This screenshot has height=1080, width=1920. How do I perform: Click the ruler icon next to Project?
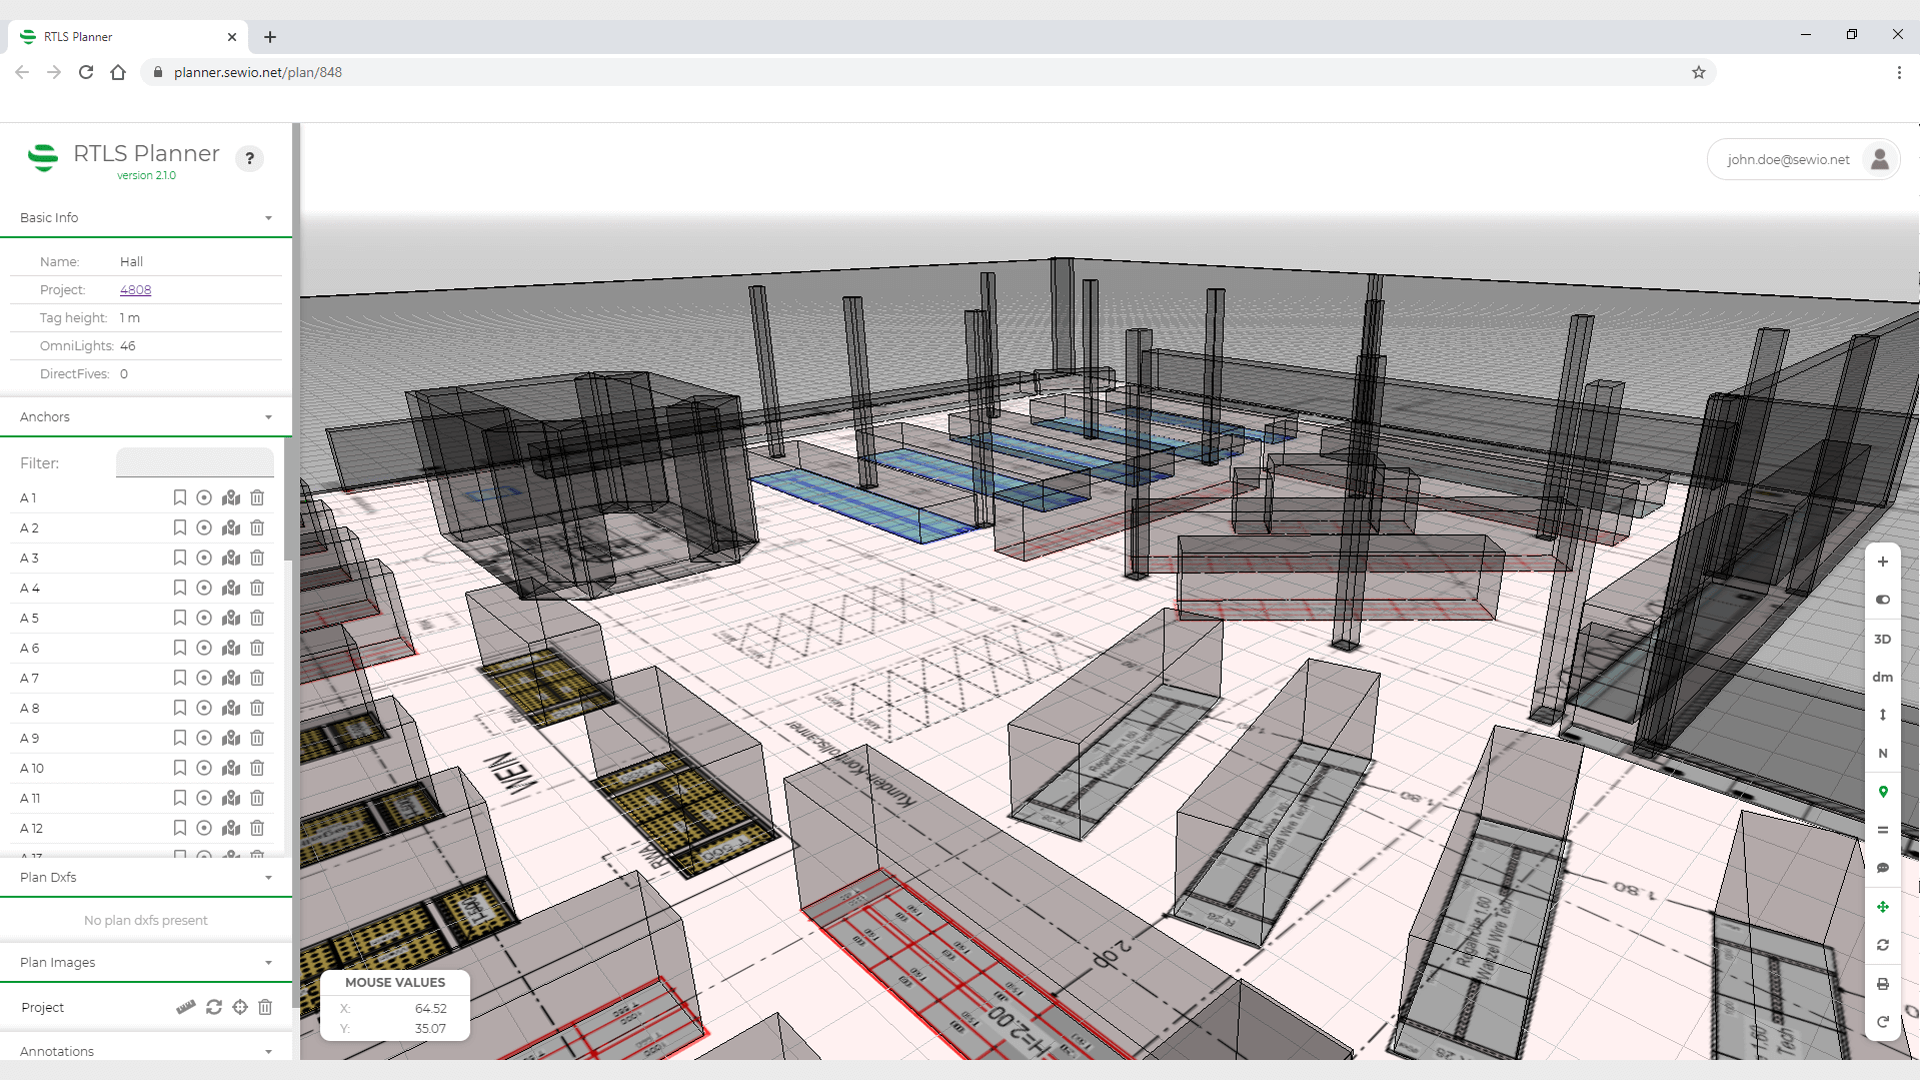click(185, 1007)
